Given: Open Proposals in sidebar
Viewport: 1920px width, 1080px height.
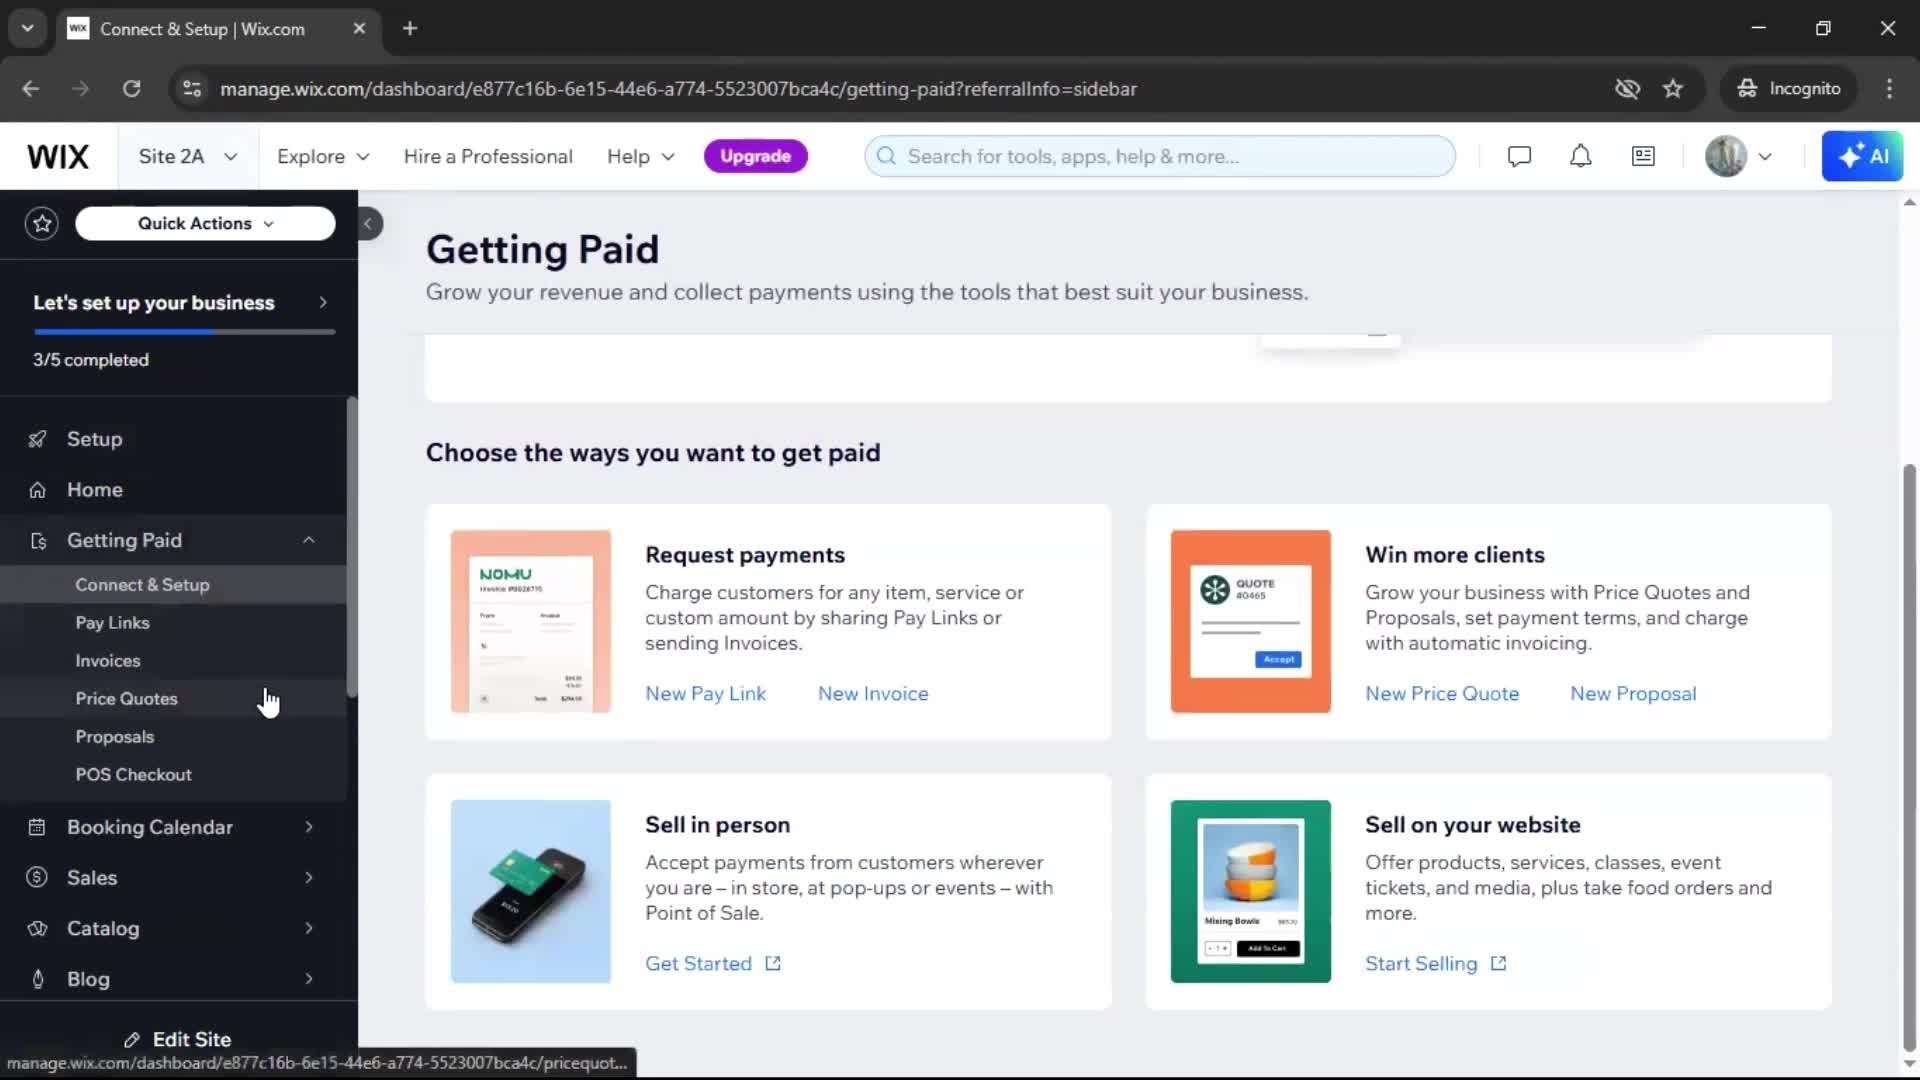Looking at the screenshot, I should [115, 737].
